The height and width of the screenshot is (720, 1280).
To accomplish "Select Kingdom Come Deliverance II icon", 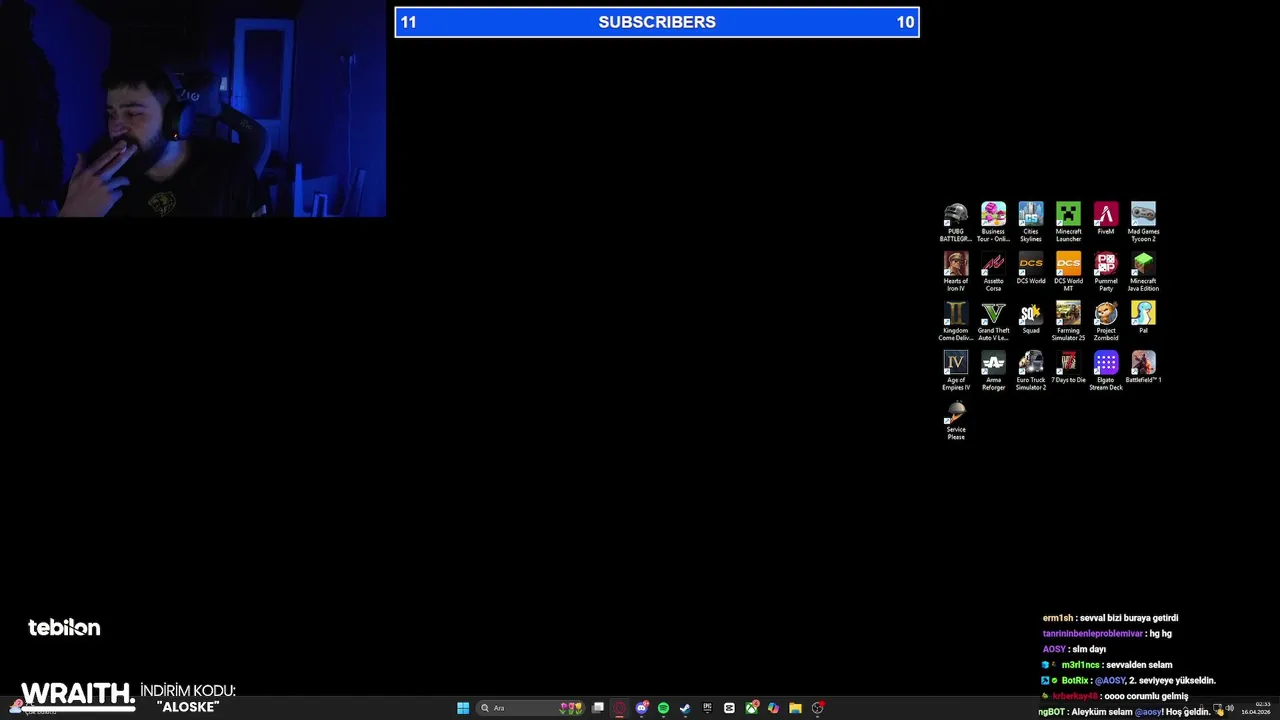I will coord(956,321).
